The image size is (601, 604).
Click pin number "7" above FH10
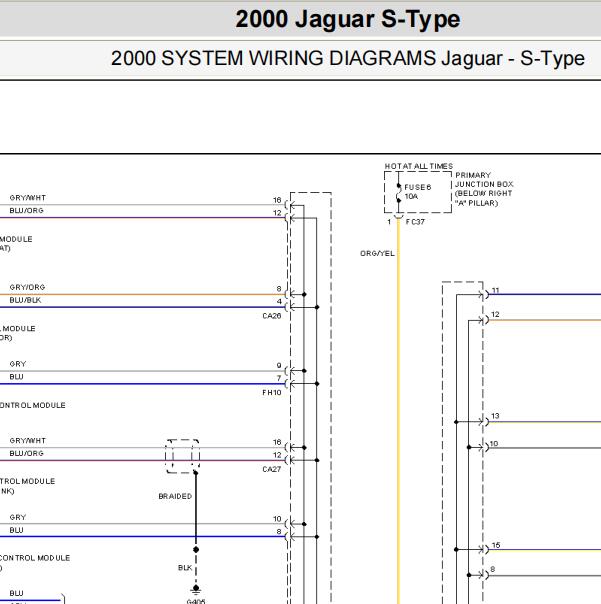coord(279,378)
